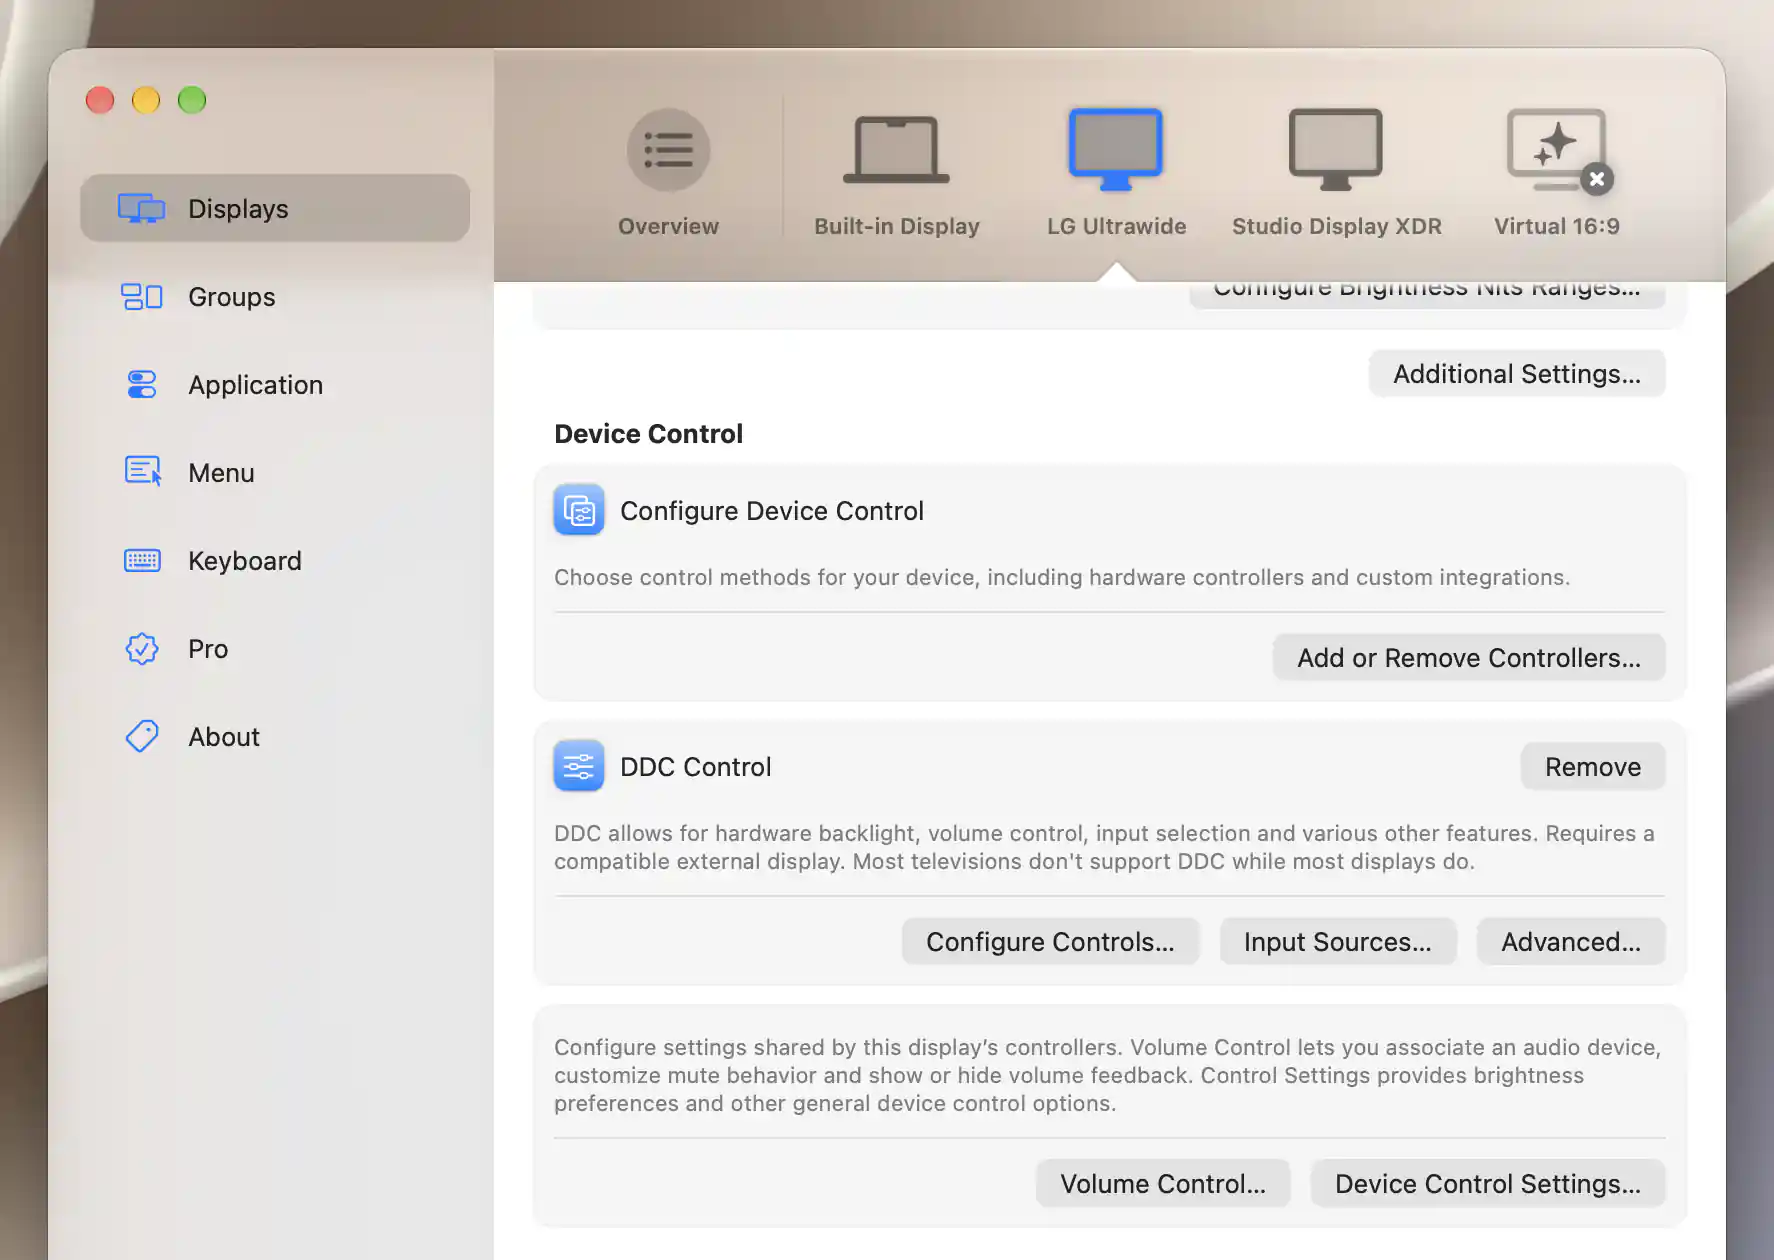The height and width of the screenshot is (1260, 1774).
Task: Select the Studio Display XDR monitor icon
Action: coord(1336,150)
